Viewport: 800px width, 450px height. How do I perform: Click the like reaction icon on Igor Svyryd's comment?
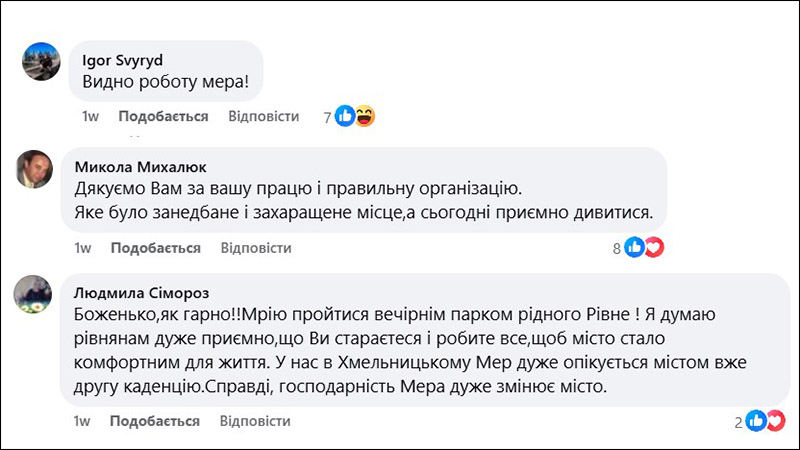pos(345,116)
